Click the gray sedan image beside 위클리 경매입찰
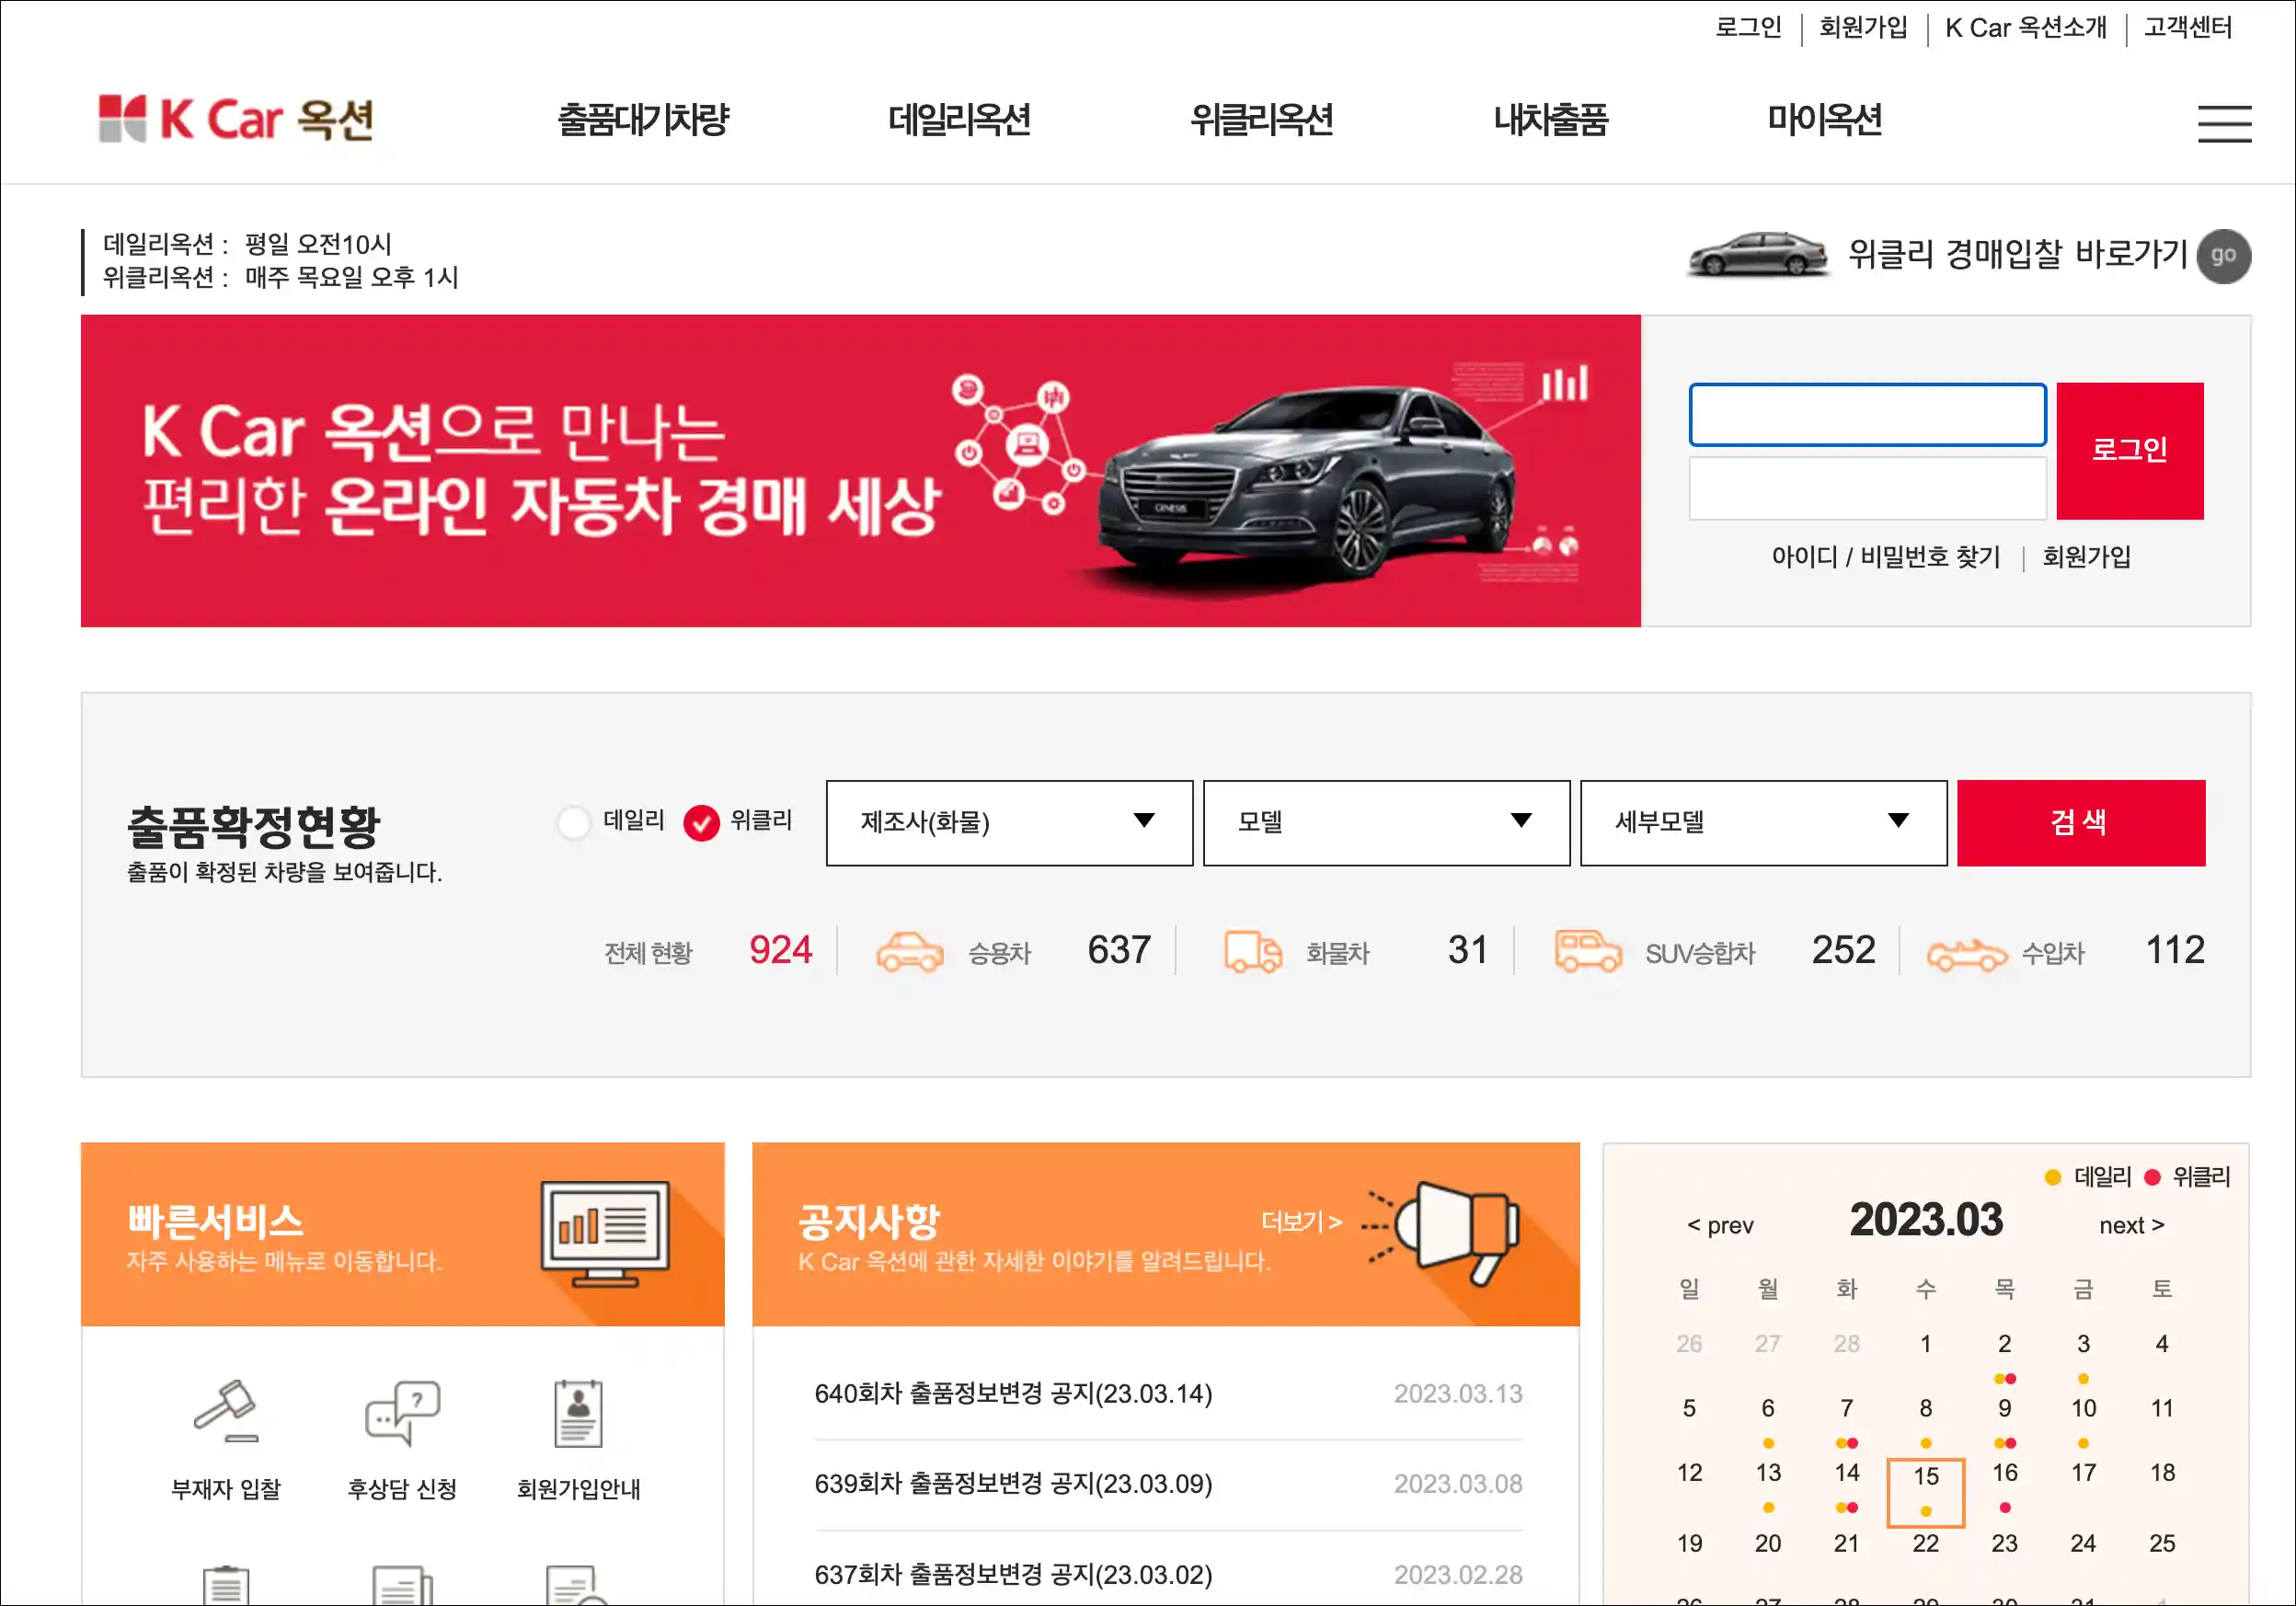Screen dimensions: 2296x1606 1756,255
